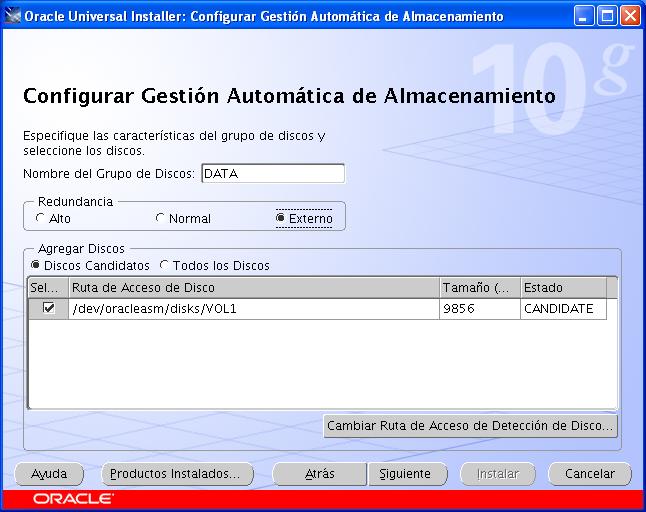
Task: Uncheck the VOL1 disk selection checkbox
Action: (x=49, y=308)
